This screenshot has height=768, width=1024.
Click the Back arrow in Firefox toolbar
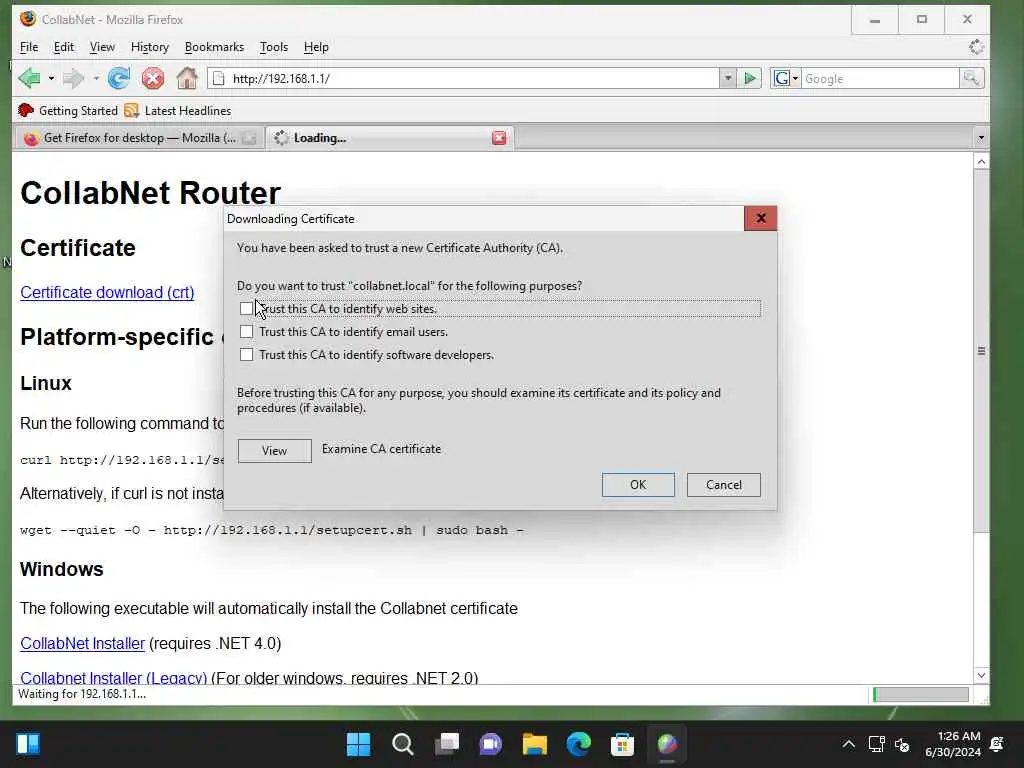29,78
